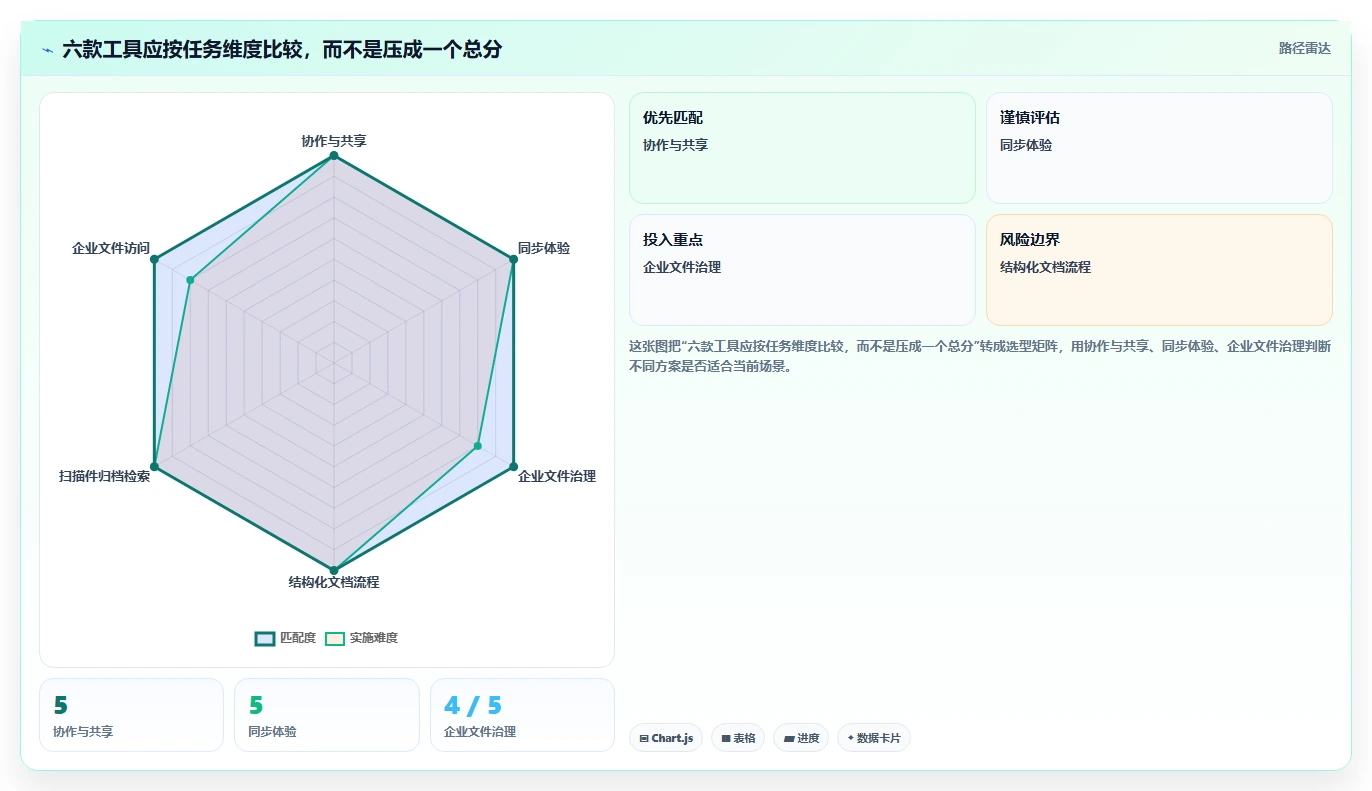Image resolution: width=1372 pixels, height=791 pixels.
Task: Click the stat card showing 5 同步体验
Action: pyautogui.click(x=327, y=715)
